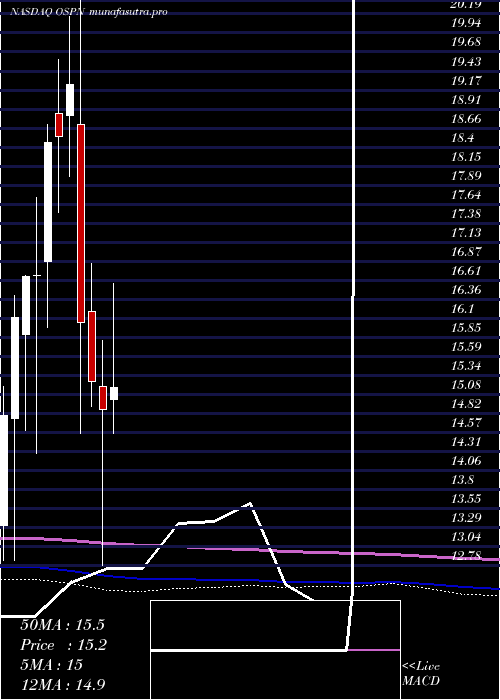Click the 'NASDAQ OSPN munafasutra.pro' chart title
This screenshot has width=500, height=700.
point(89,12)
